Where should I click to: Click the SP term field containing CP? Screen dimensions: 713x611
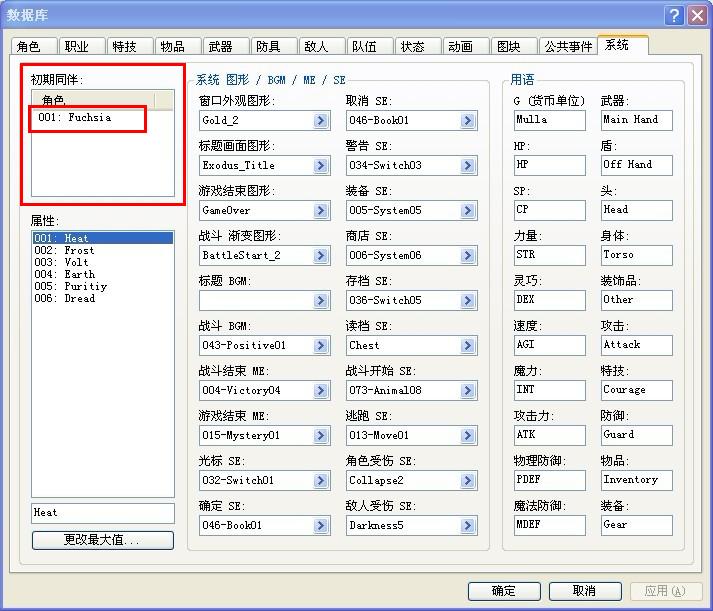click(550, 210)
